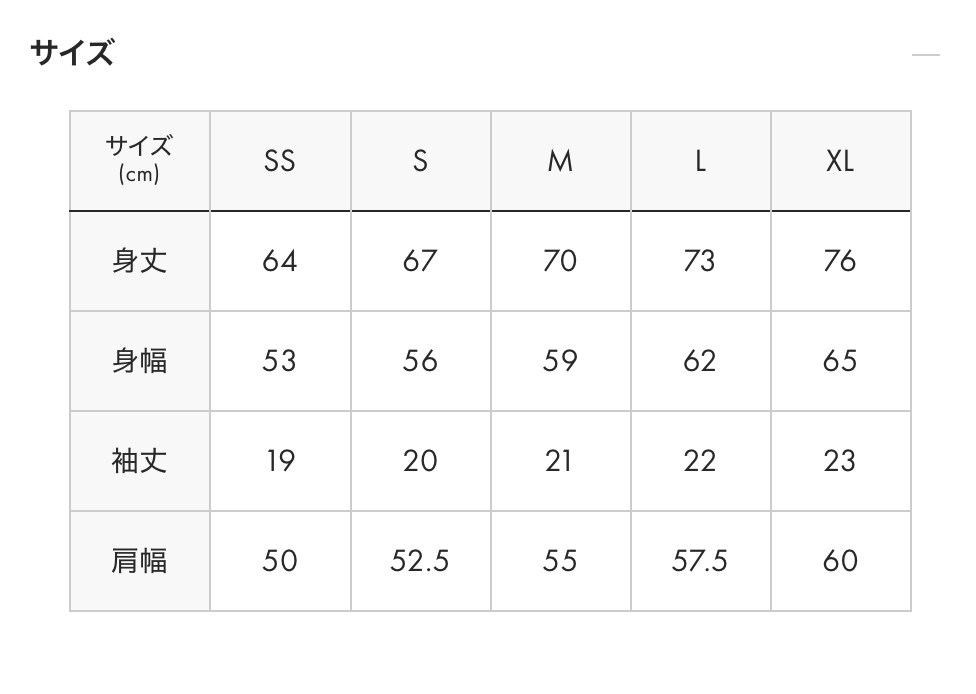Select the SS size column header

tap(280, 161)
